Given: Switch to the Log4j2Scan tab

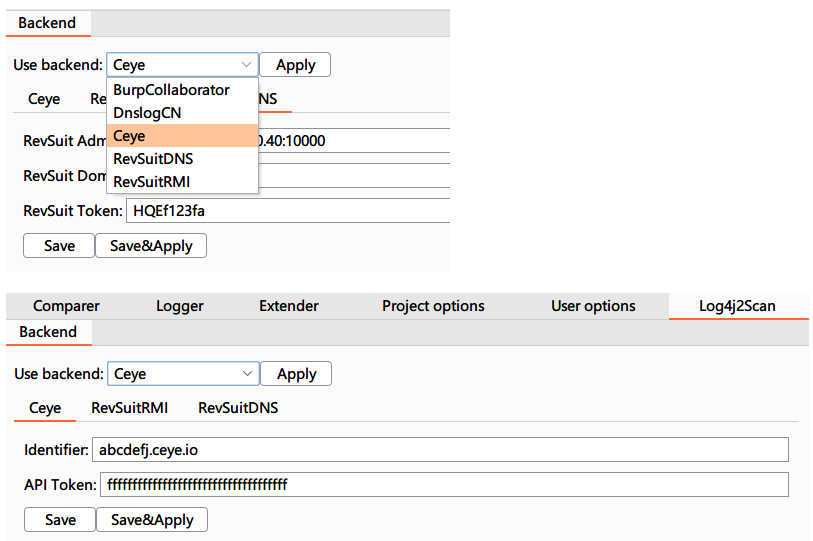Looking at the screenshot, I should 737,306.
